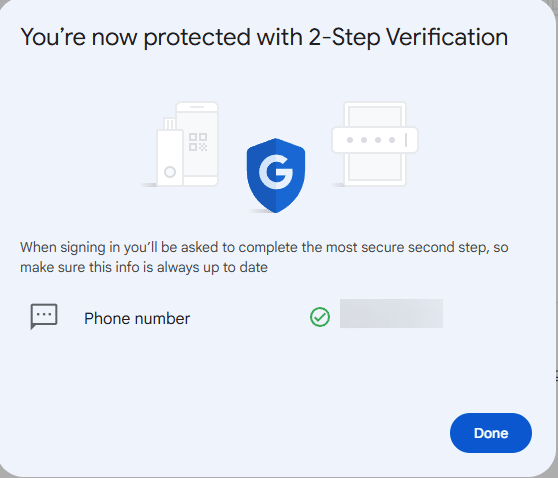Screen dimensions: 558x478
Task: Click the USB security key illustration
Action: (x=170, y=152)
